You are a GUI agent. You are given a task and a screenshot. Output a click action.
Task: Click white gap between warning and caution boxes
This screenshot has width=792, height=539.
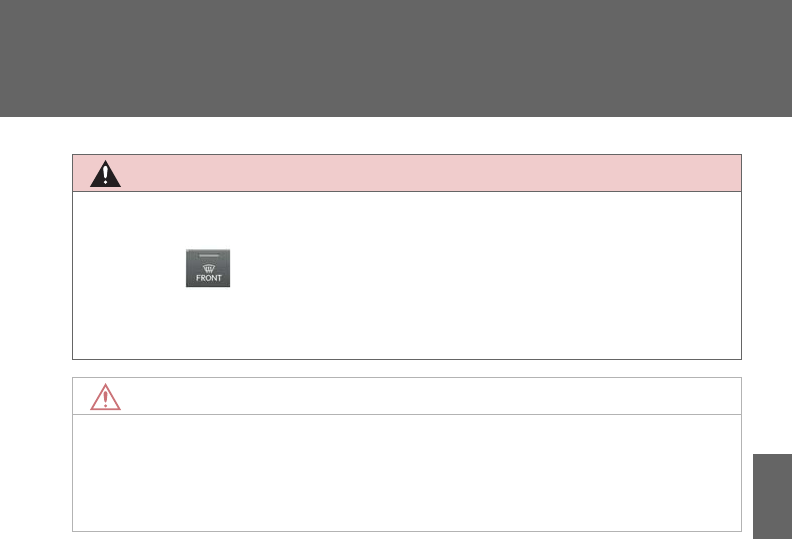407,368
